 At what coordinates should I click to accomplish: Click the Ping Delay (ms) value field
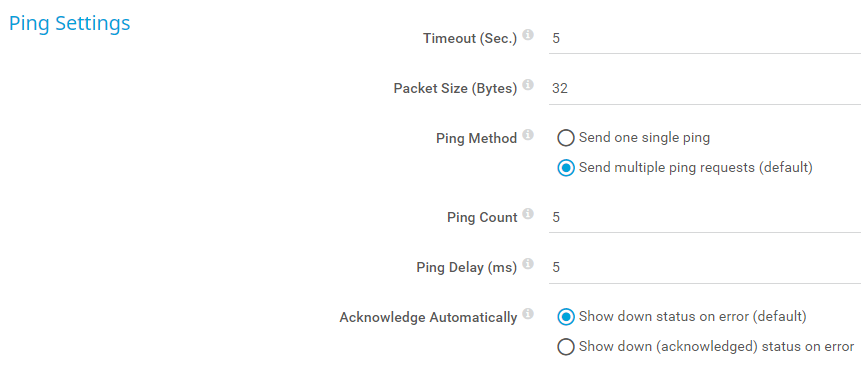click(705, 268)
